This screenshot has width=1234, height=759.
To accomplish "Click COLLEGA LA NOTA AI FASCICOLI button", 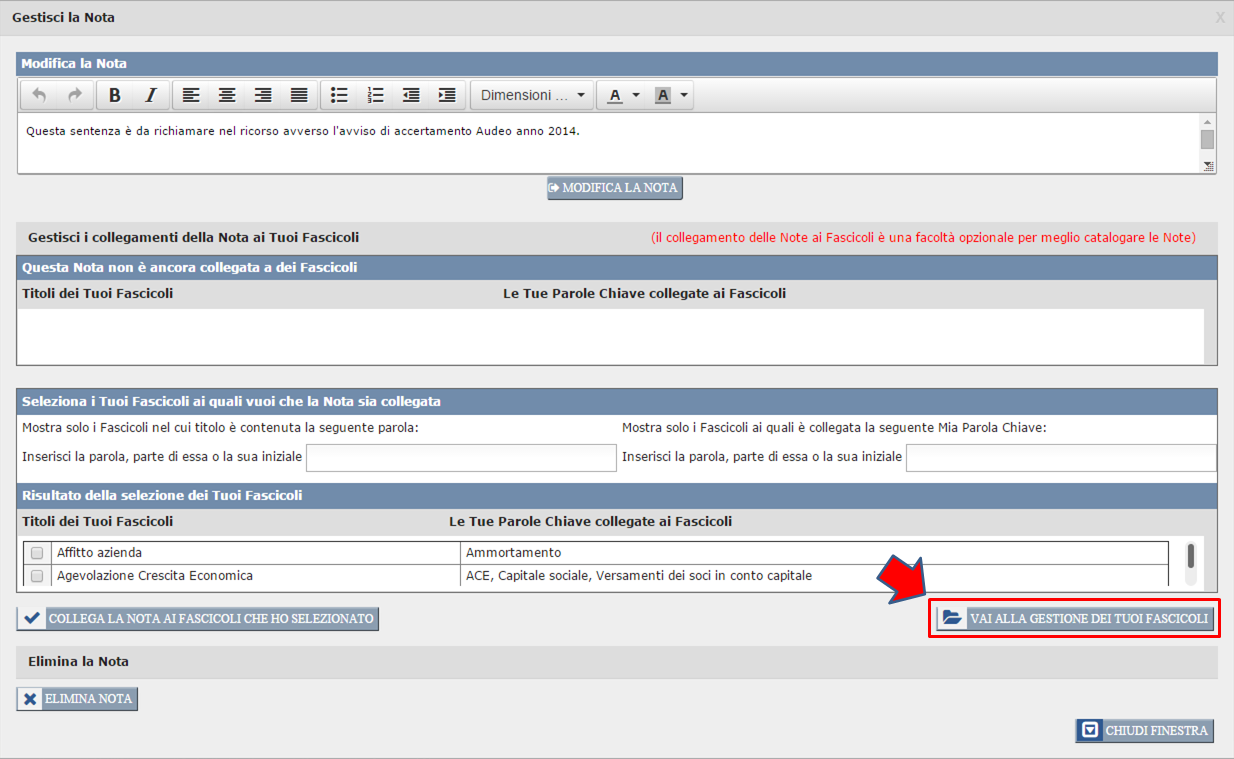I will coord(198,619).
